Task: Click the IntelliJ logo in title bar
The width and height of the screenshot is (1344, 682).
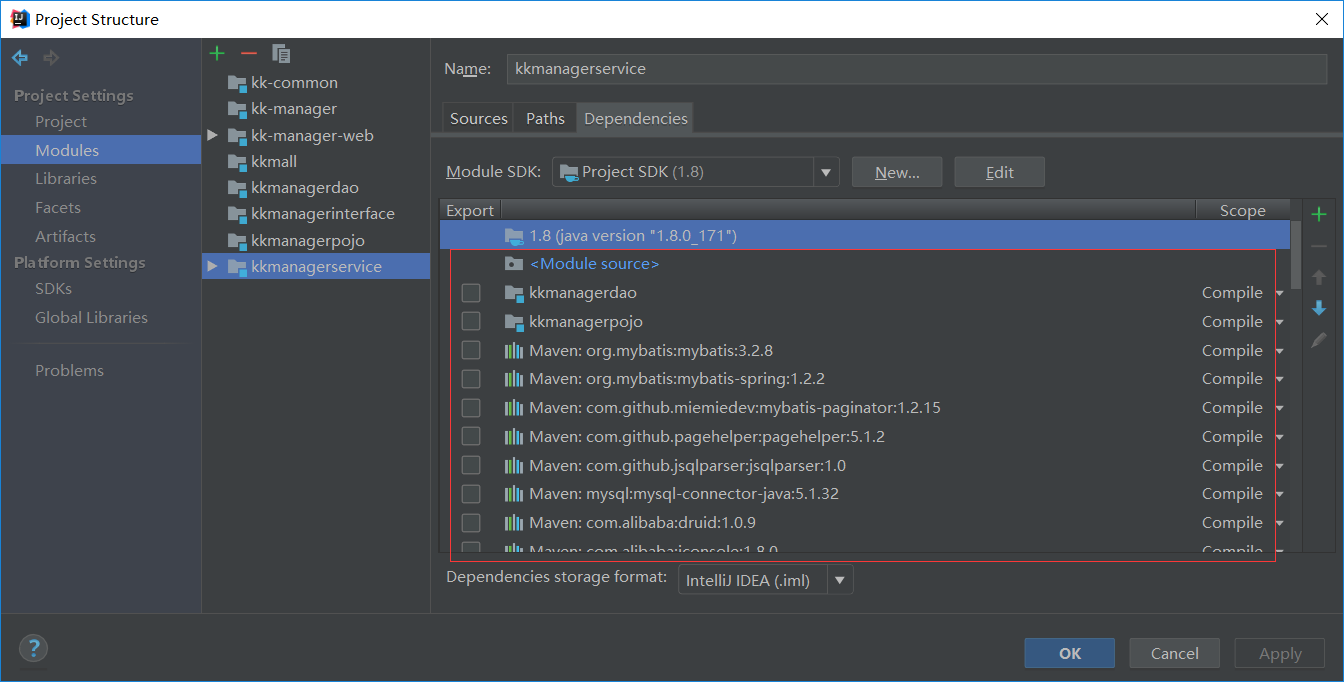Action: click(19, 19)
